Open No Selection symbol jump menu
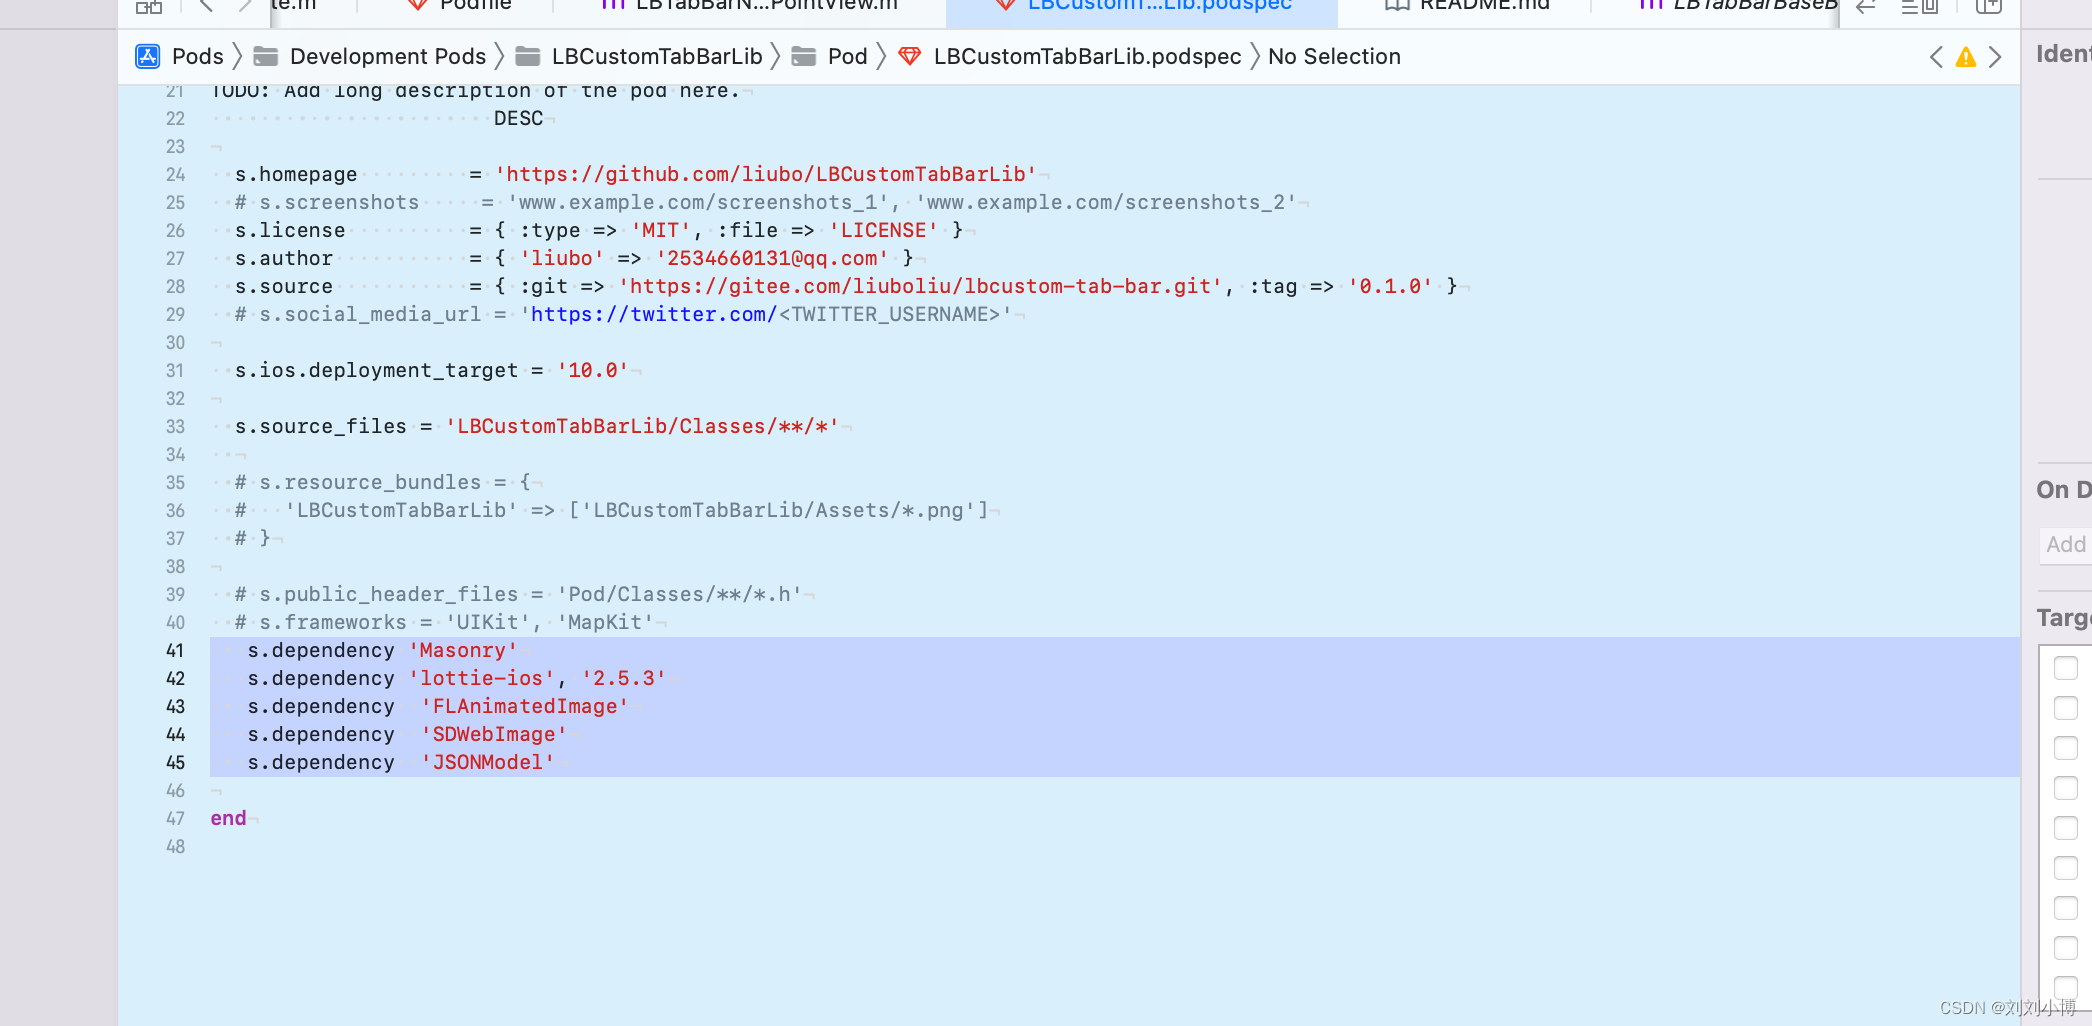 (x=1334, y=56)
